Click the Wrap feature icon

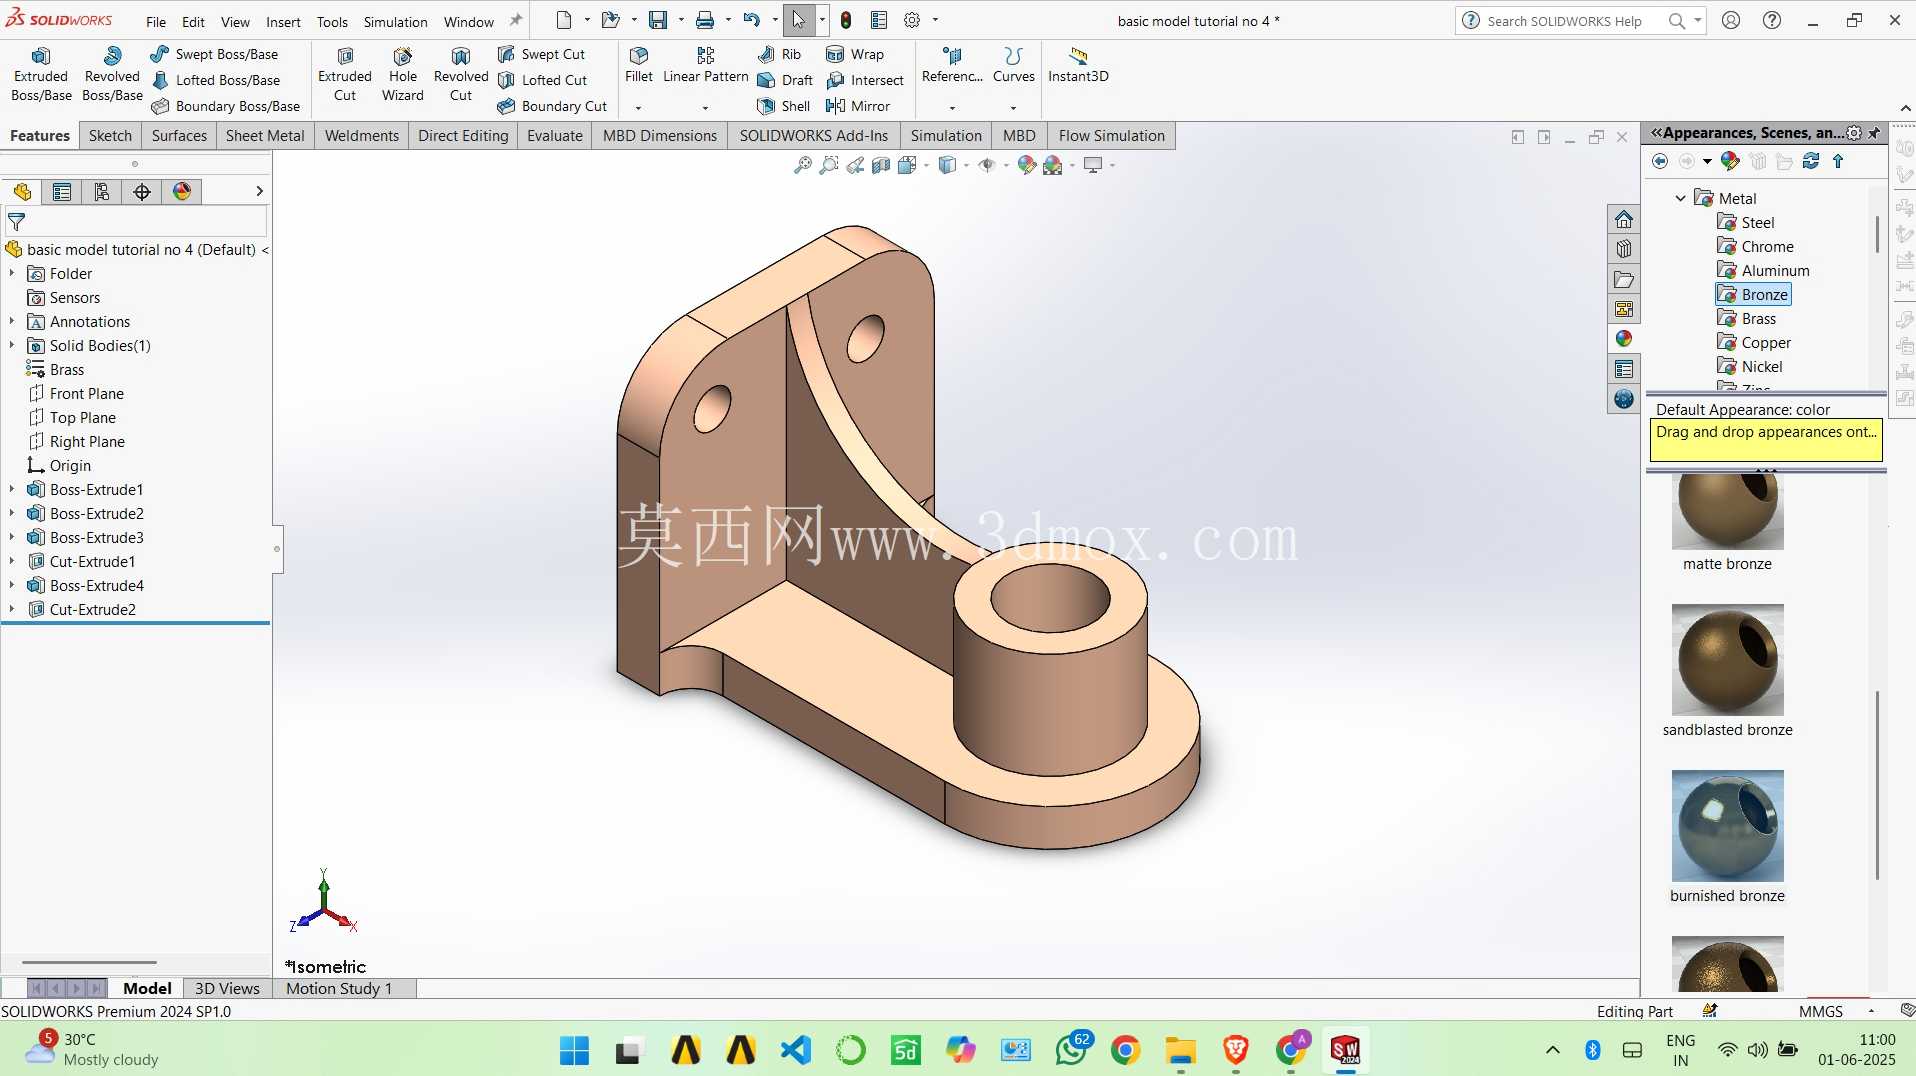coord(835,54)
